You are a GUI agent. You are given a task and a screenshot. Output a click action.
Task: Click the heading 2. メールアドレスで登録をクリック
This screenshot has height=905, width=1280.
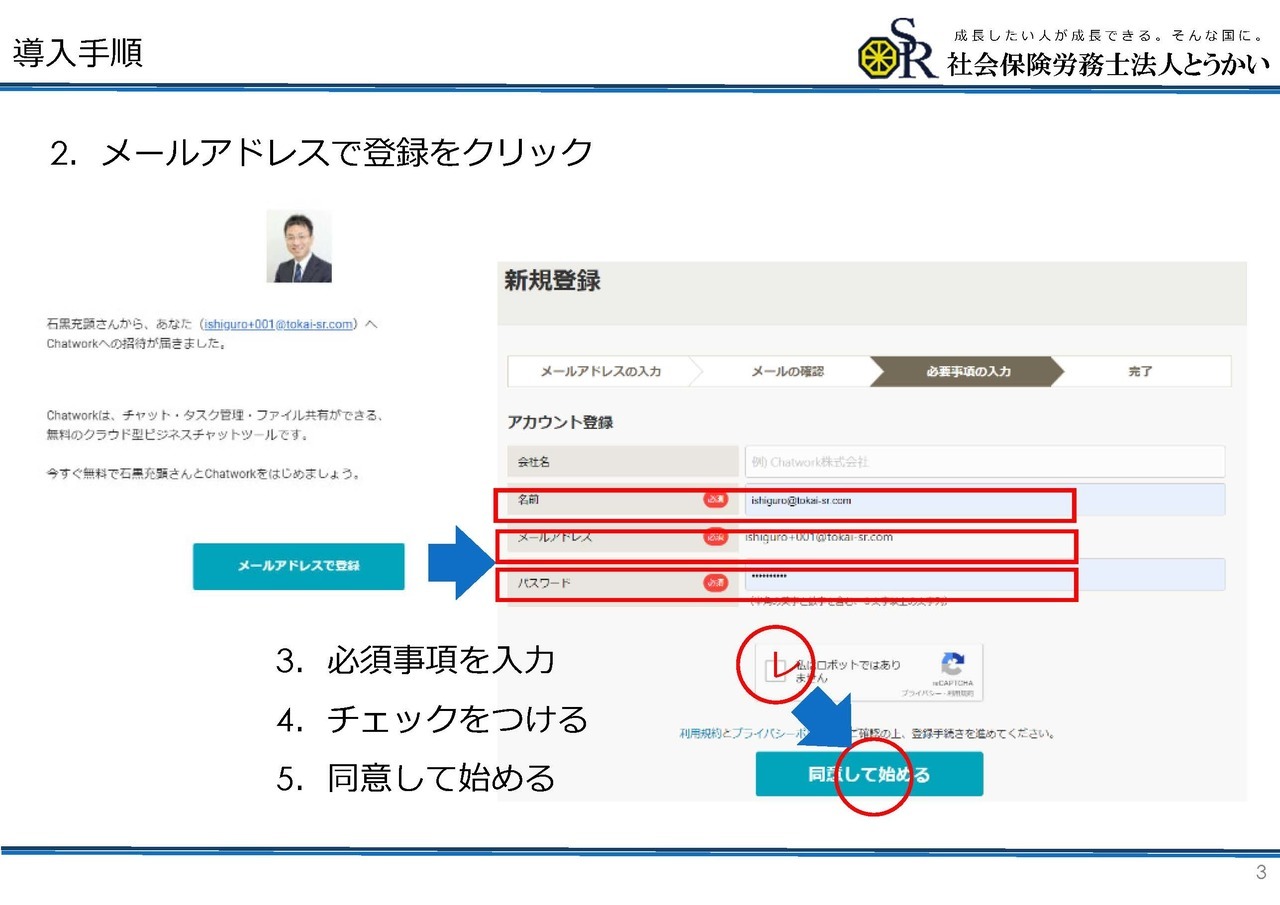click(x=322, y=152)
